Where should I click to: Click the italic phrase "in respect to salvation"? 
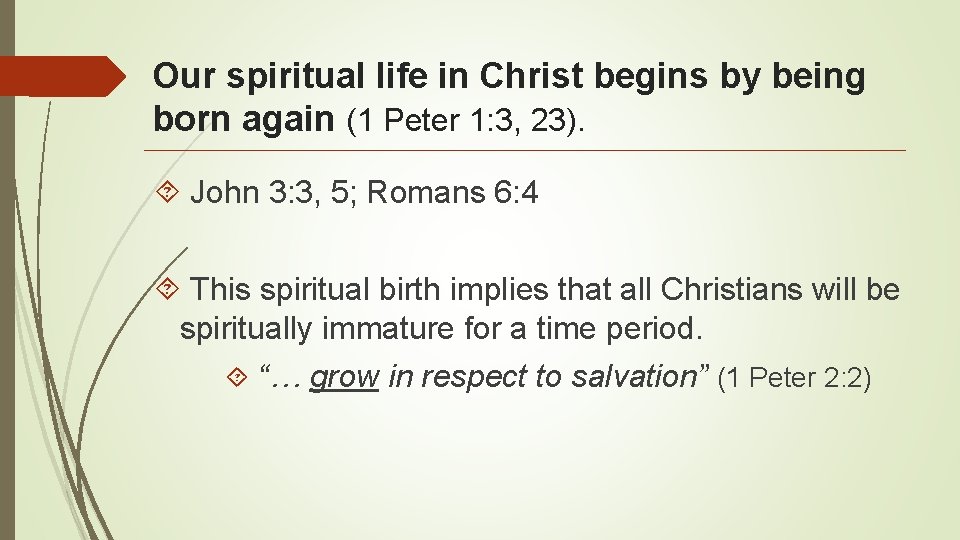coord(542,377)
